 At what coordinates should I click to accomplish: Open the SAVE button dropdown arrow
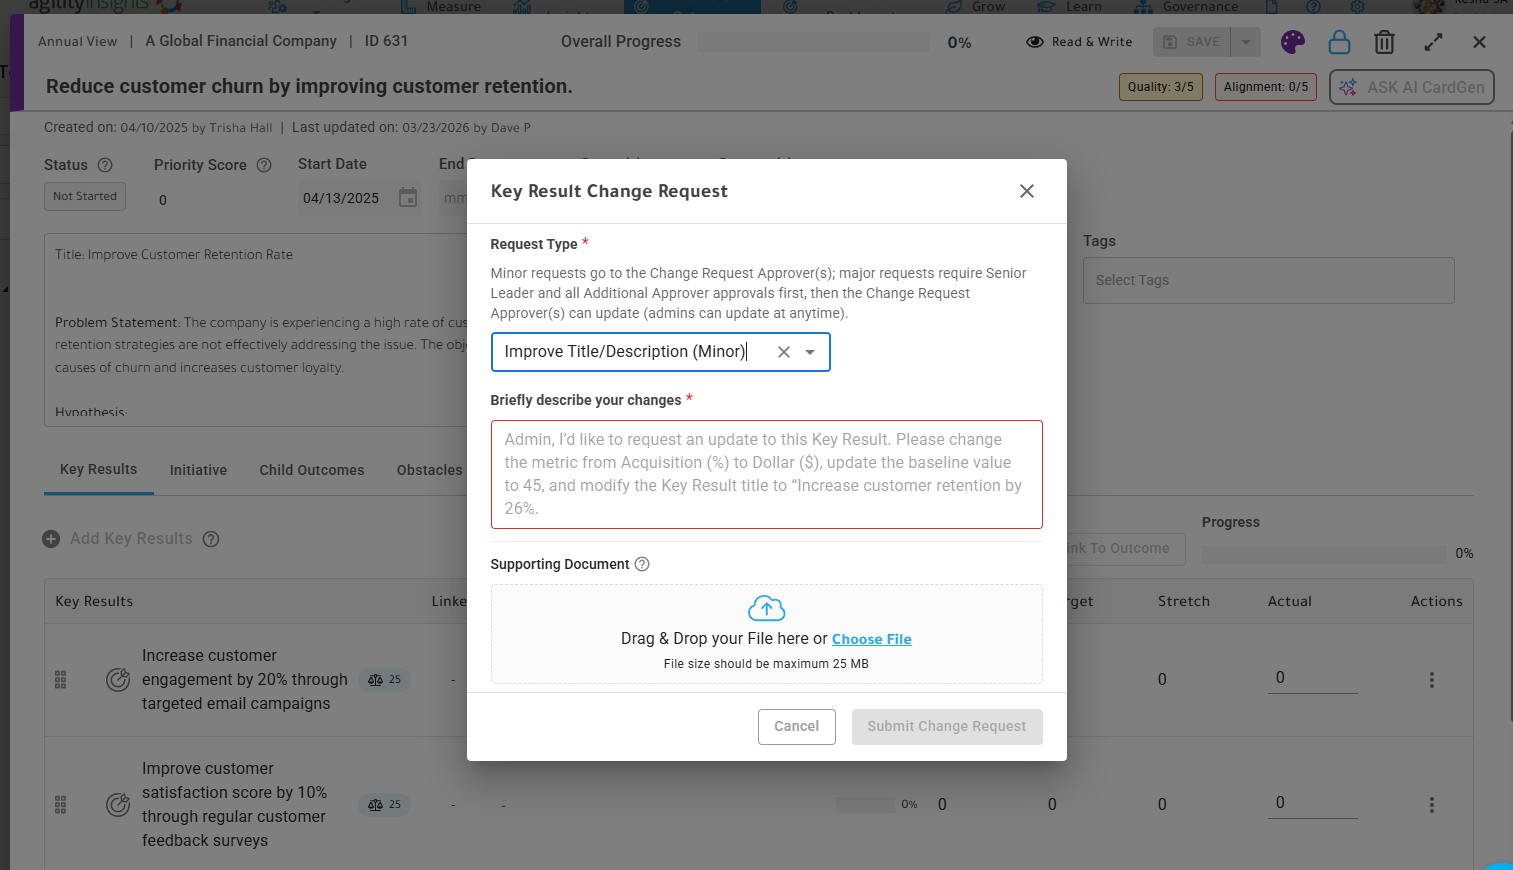pyautogui.click(x=1246, y=42)
